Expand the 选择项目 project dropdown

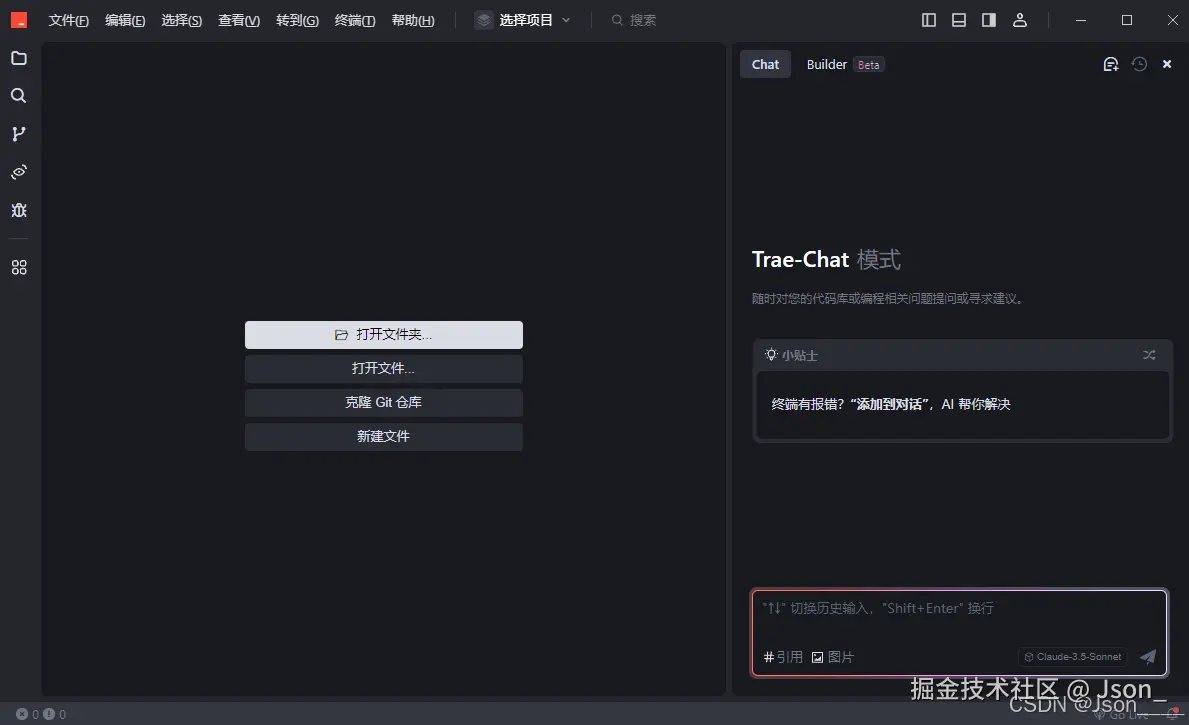click(x=523, y=20)
